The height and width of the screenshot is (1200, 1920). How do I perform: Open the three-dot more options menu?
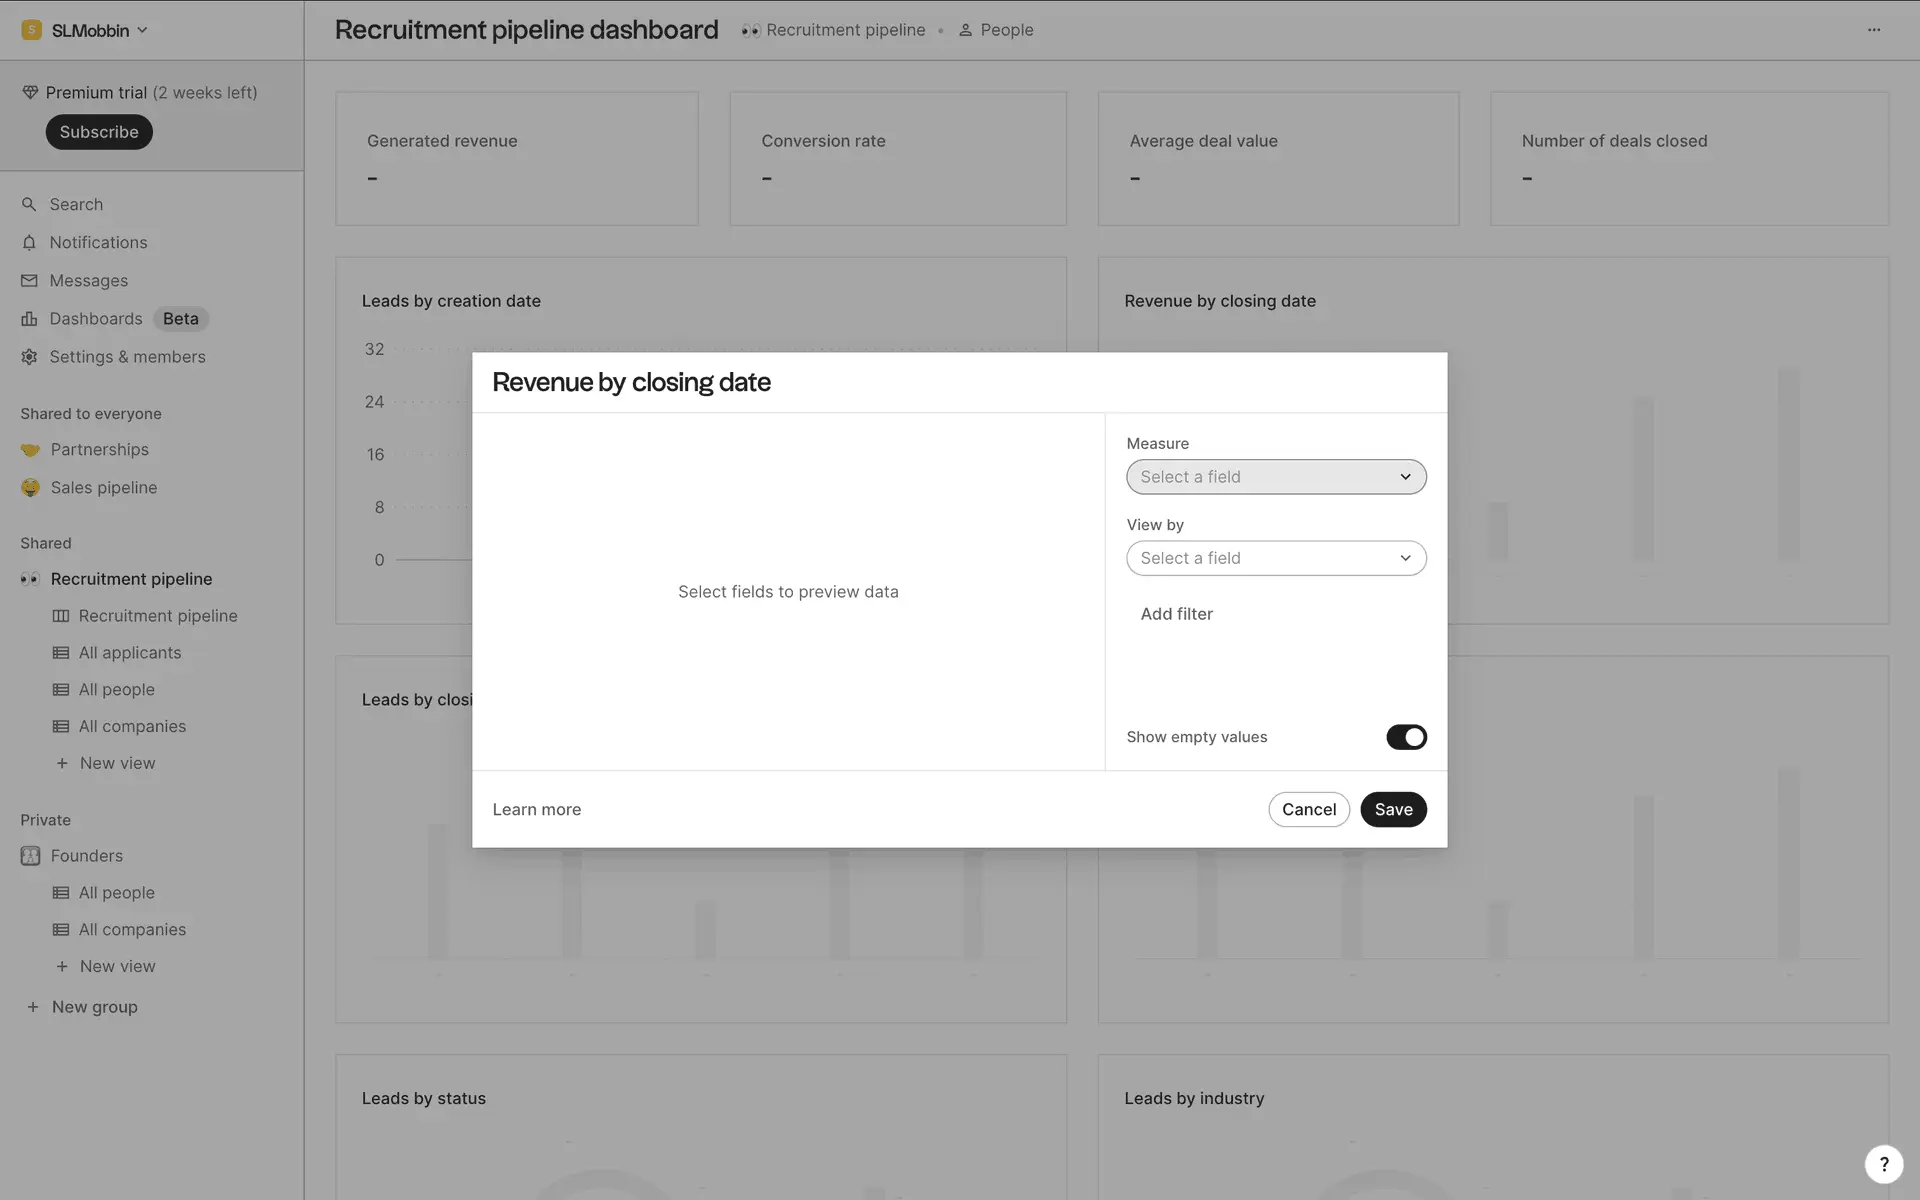(x=1873, y=30)
